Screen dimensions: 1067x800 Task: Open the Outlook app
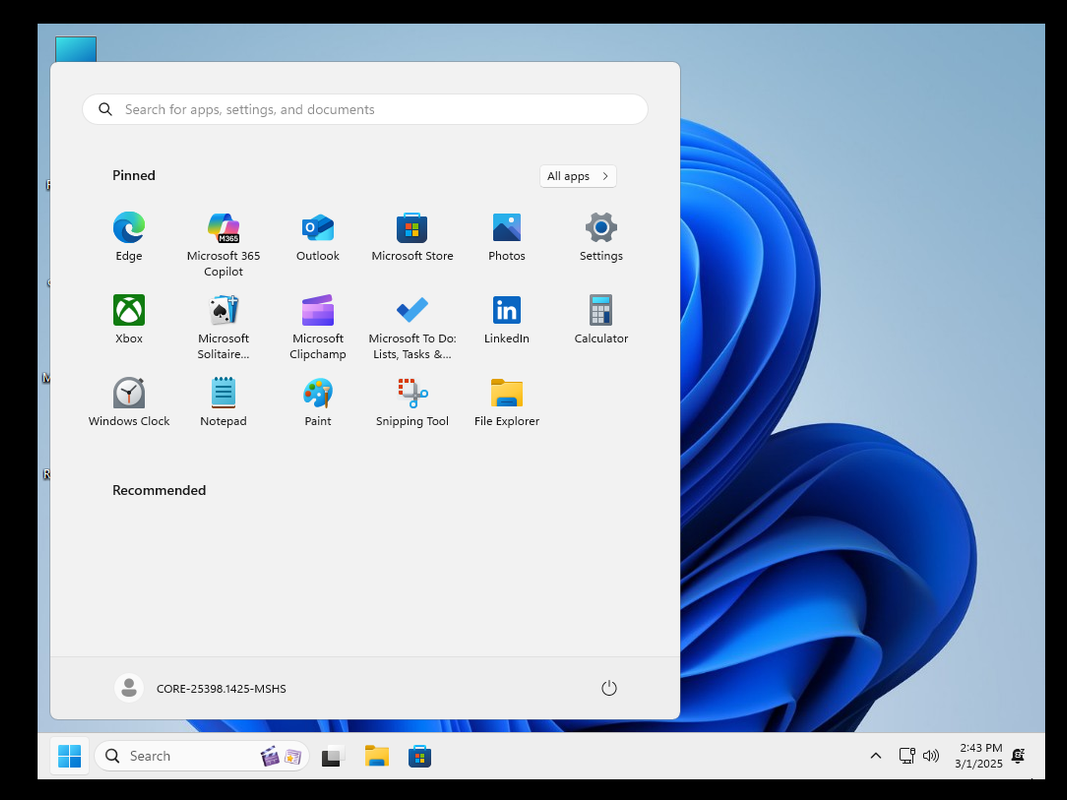pos(318,237)
